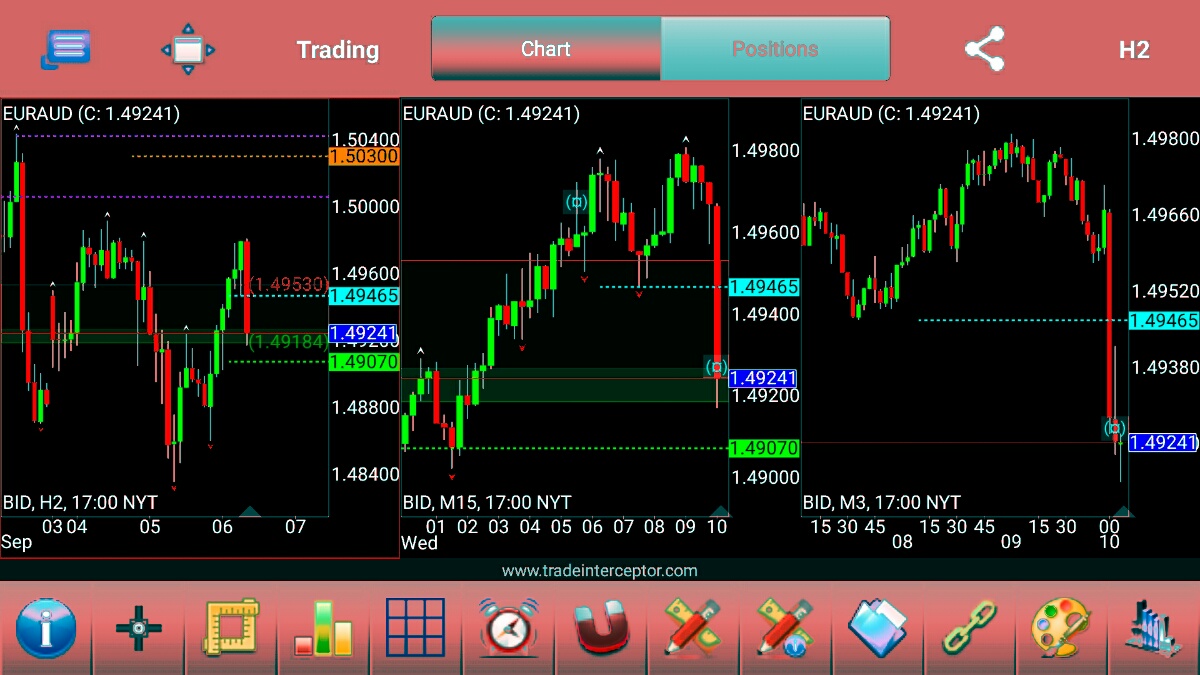Activate the crosshair tool

coord(139,628)
